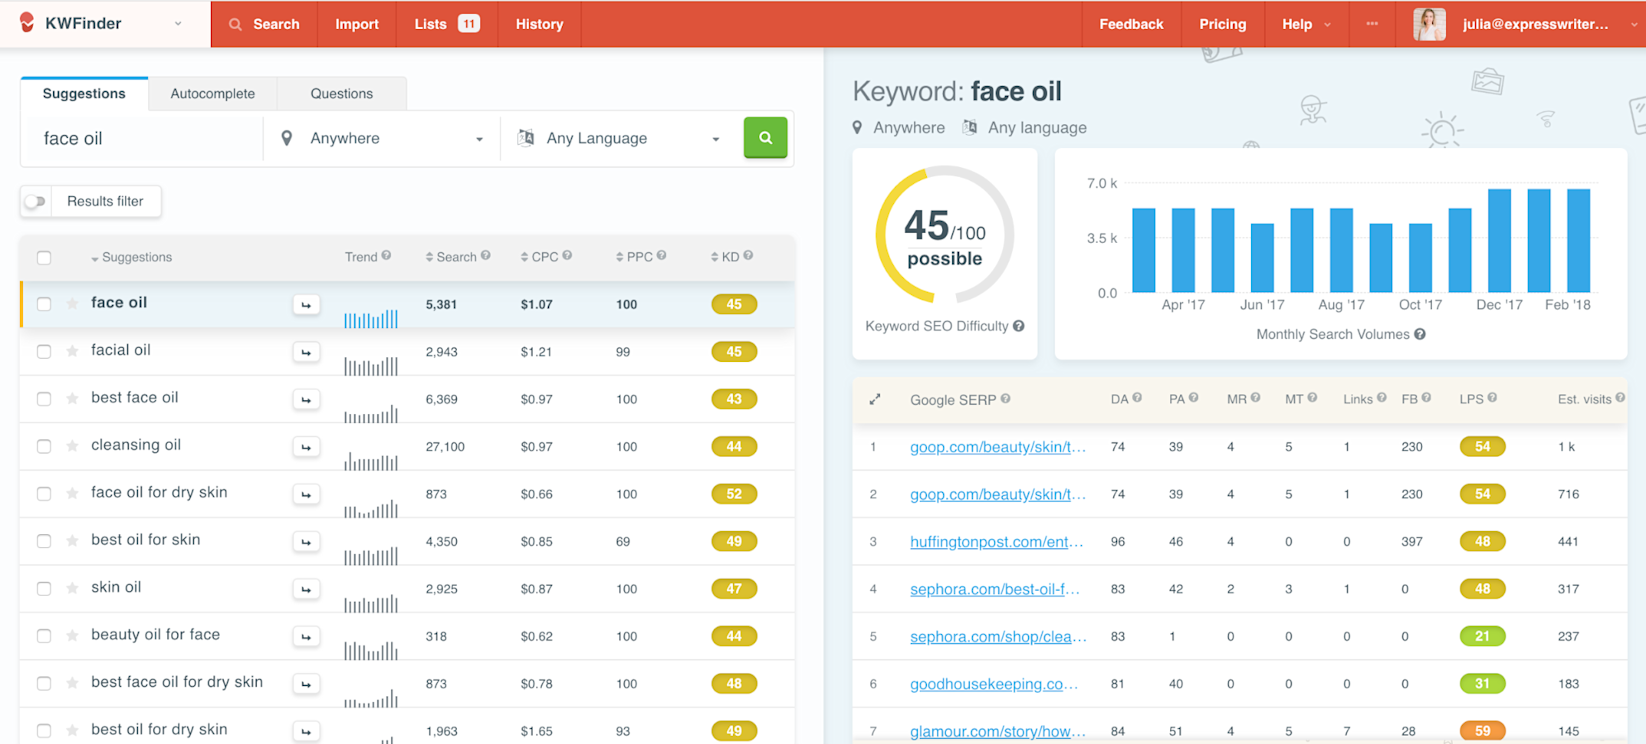Viewport: 1646px width, 744px height.
Task: Open the Any Language dropdown
Action: [618, 138]
